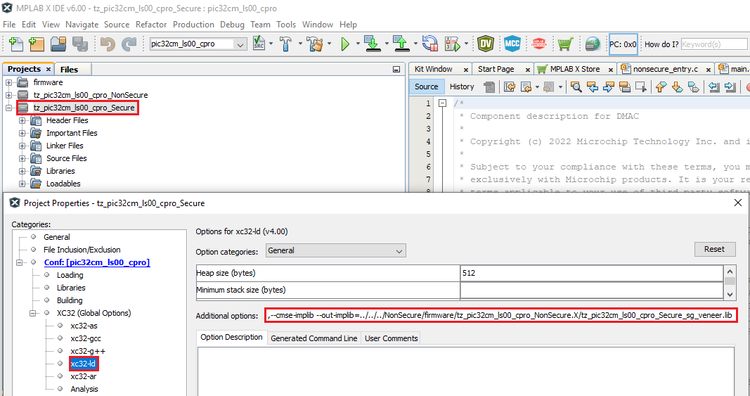Open the pic32cm_ls00_cpro configuration dropdown
Image resolution: width=750 pixels, height=396 pixels.
240,44
